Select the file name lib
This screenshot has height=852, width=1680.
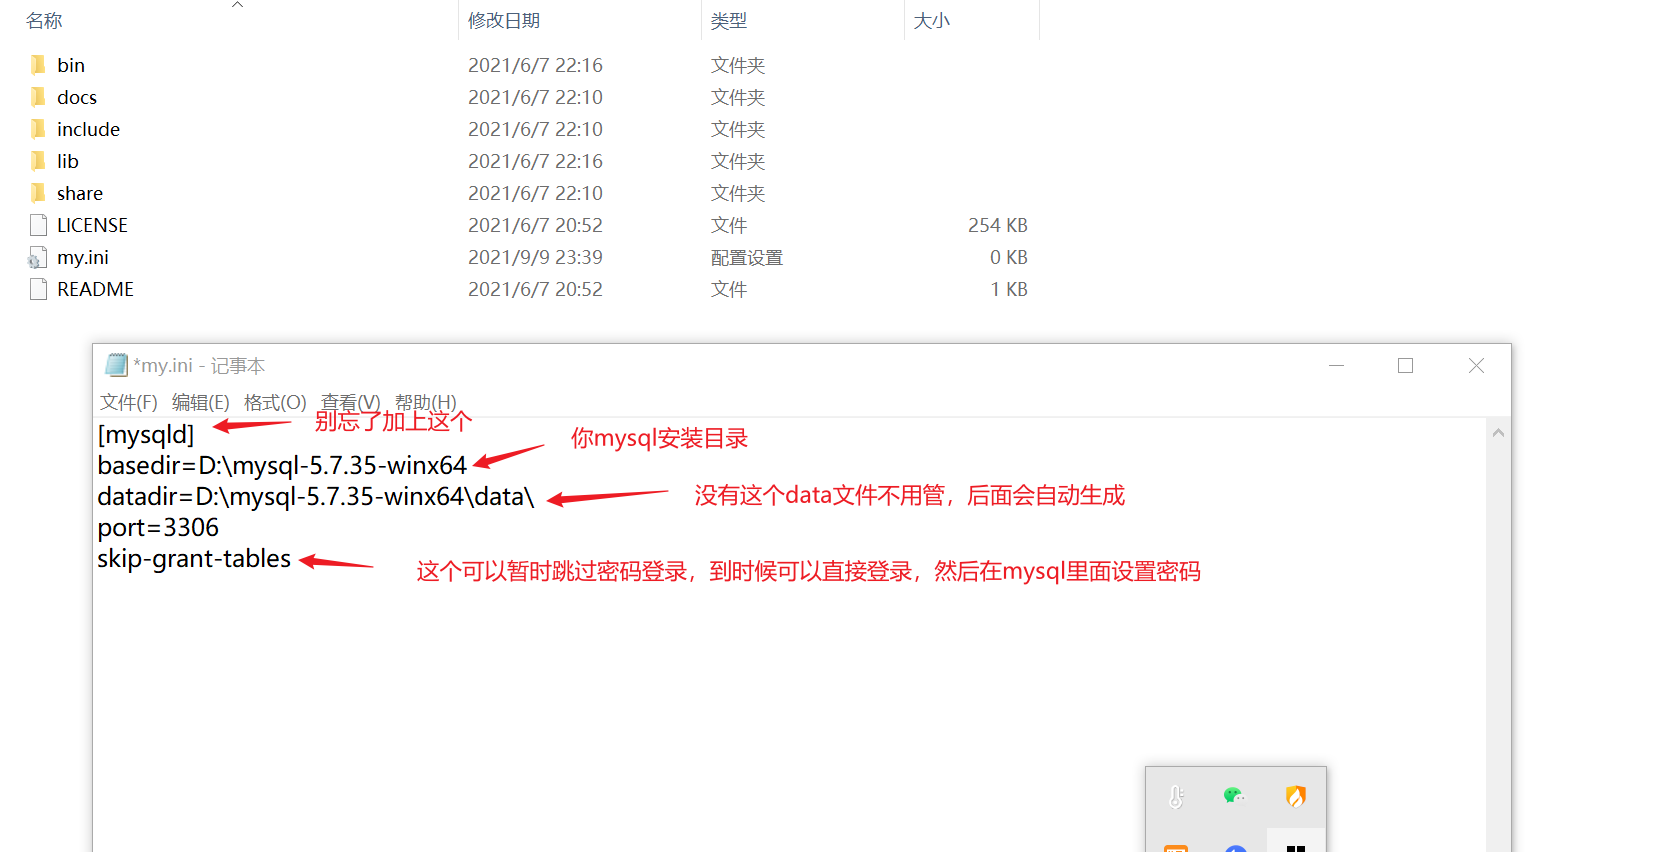click(68, 161)
